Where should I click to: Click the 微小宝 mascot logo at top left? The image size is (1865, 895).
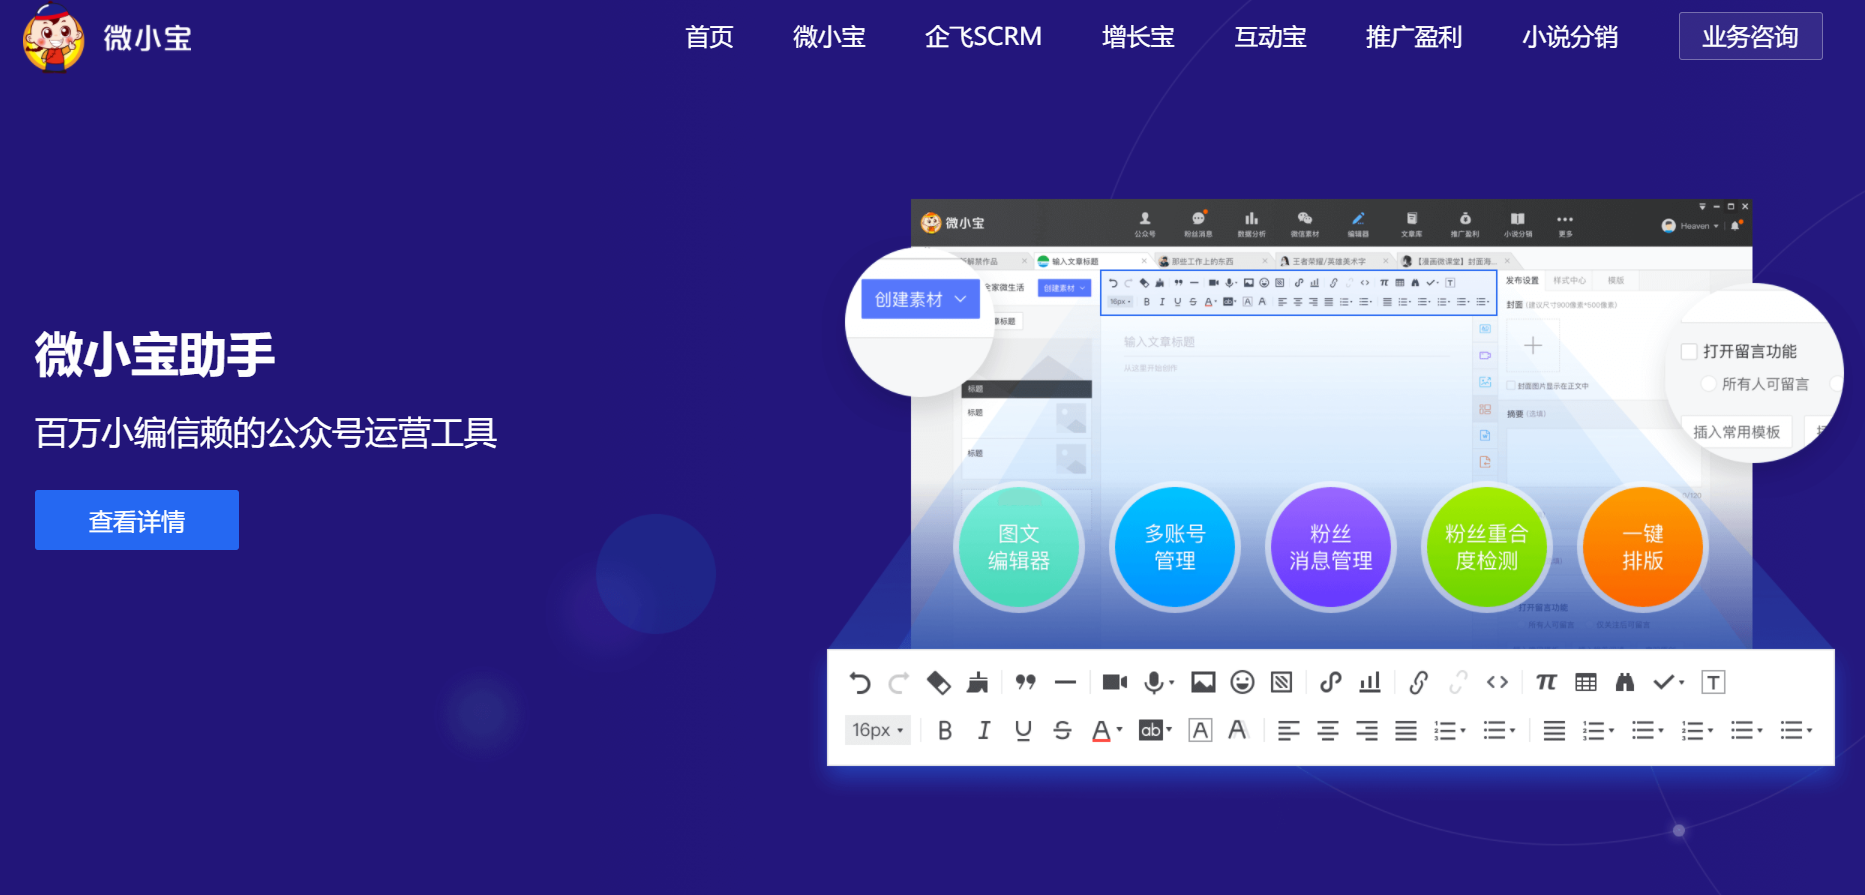pyautogui.click(x=53, y=38)
